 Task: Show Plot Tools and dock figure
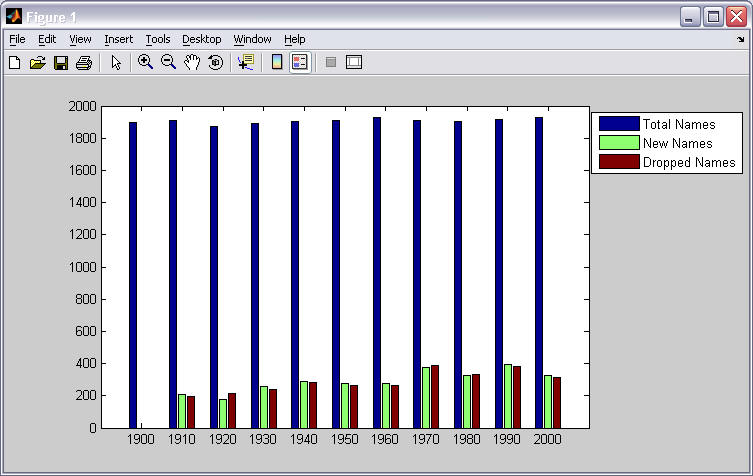353,62
